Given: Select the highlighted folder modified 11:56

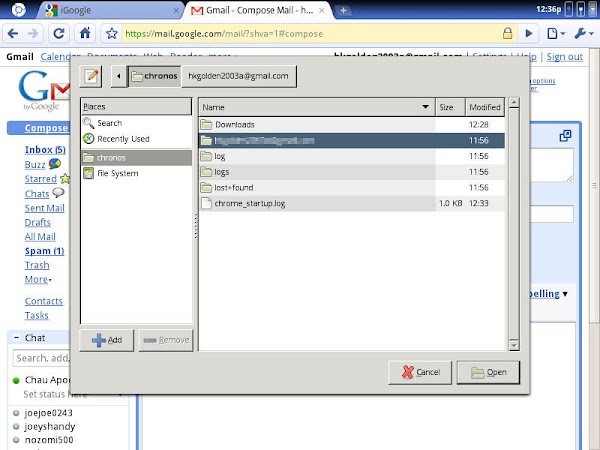Looking at the screenshot, I should click(x=351, y=140).
